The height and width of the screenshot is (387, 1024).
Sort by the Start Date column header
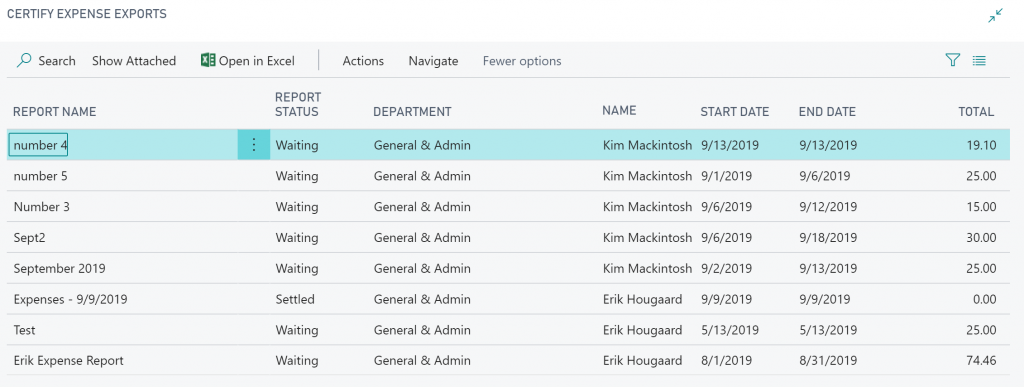(735, 112)
